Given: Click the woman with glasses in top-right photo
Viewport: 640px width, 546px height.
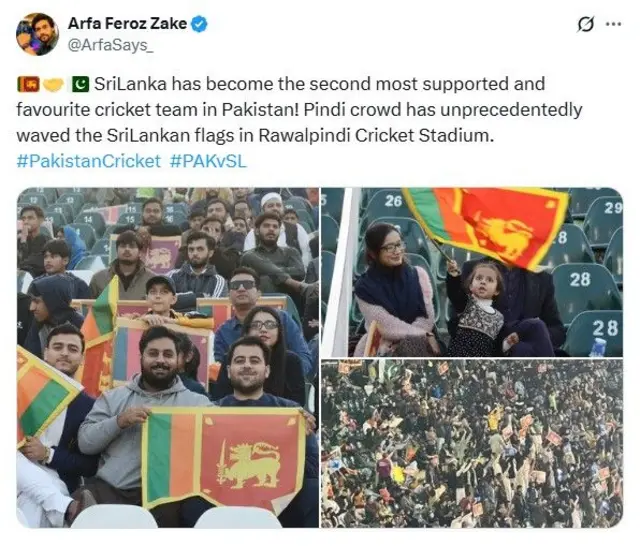Looking at the screenshot, I should (391, 290).
